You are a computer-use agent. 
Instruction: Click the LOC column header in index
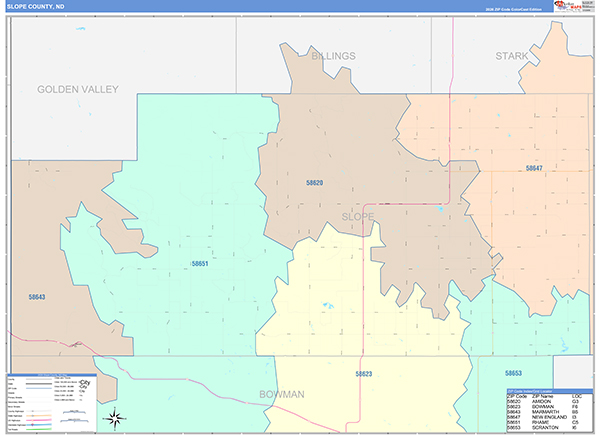[x=576, y=396]
